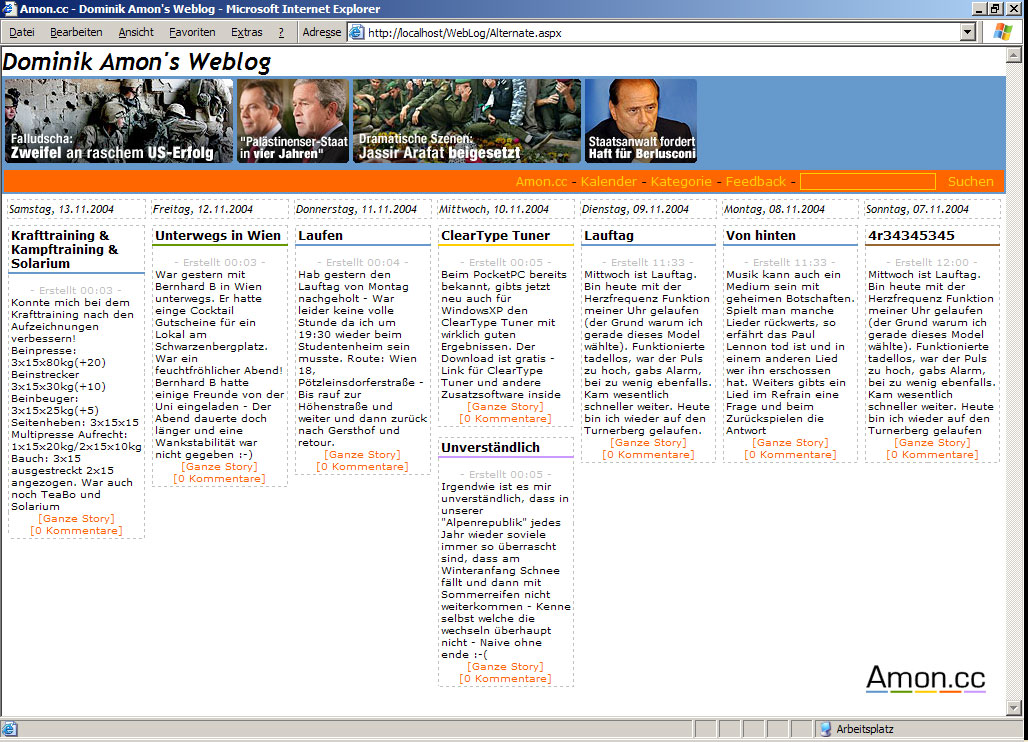Click the Sonntag, 07.11.2004 date header

point(917,209)
